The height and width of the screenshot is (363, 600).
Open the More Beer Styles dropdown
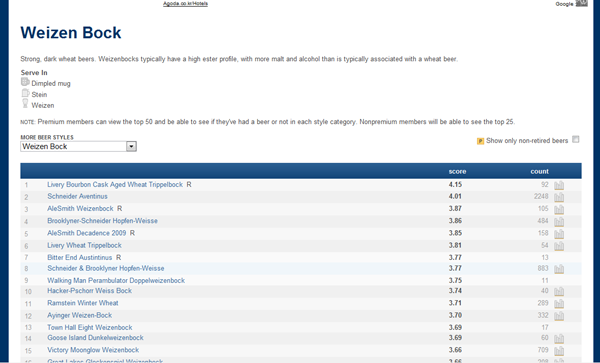pos(78,147)
